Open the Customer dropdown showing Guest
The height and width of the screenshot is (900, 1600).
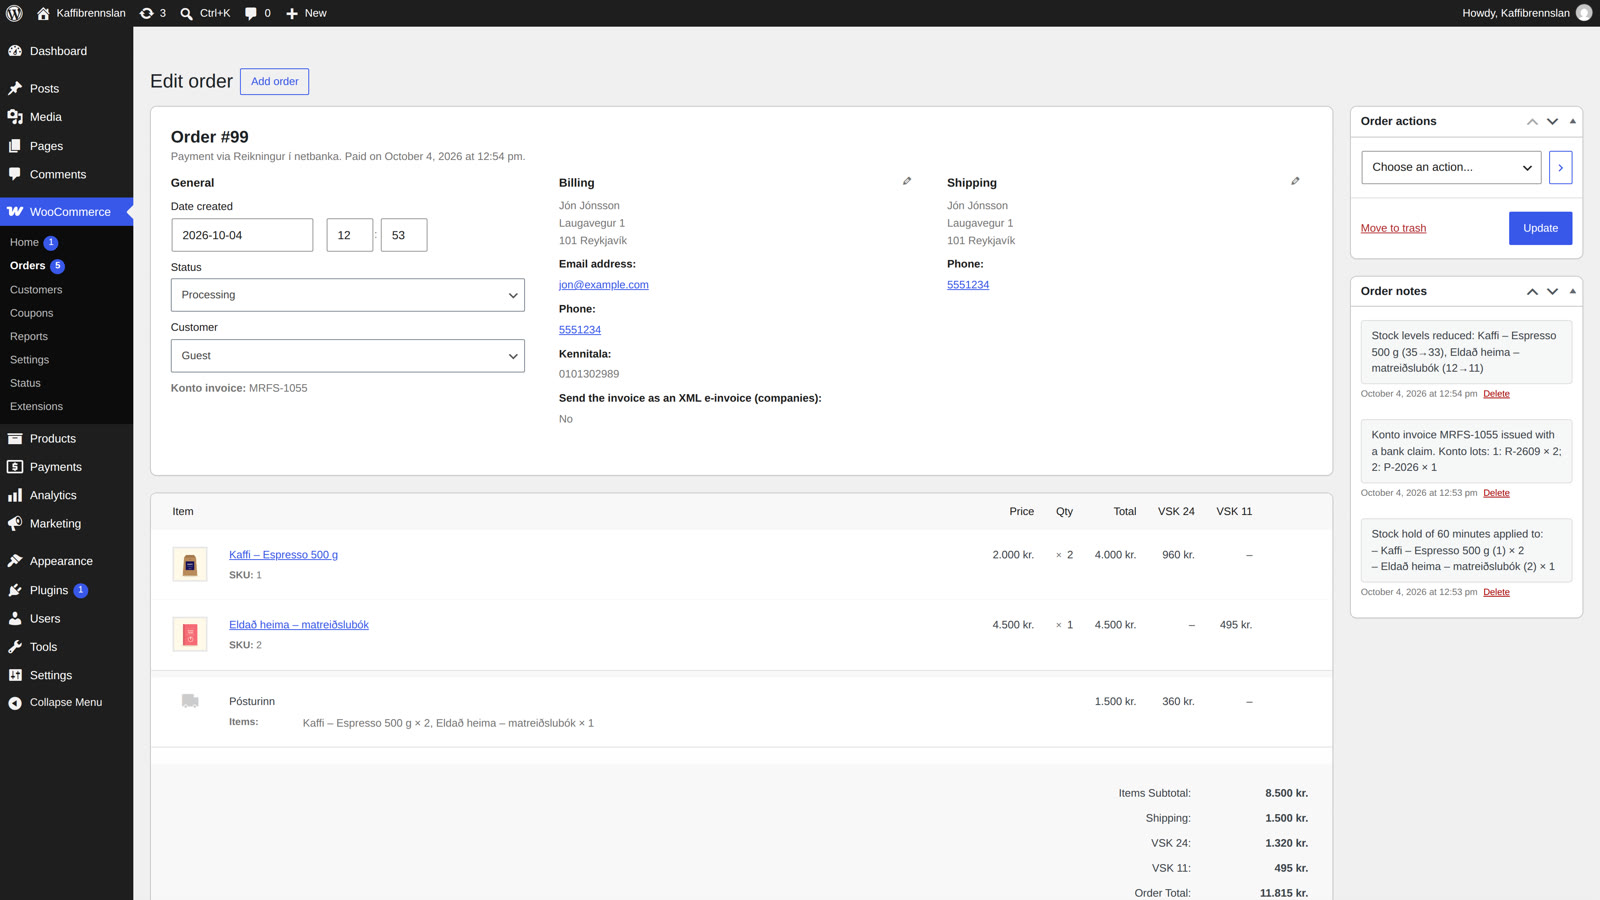347,356
